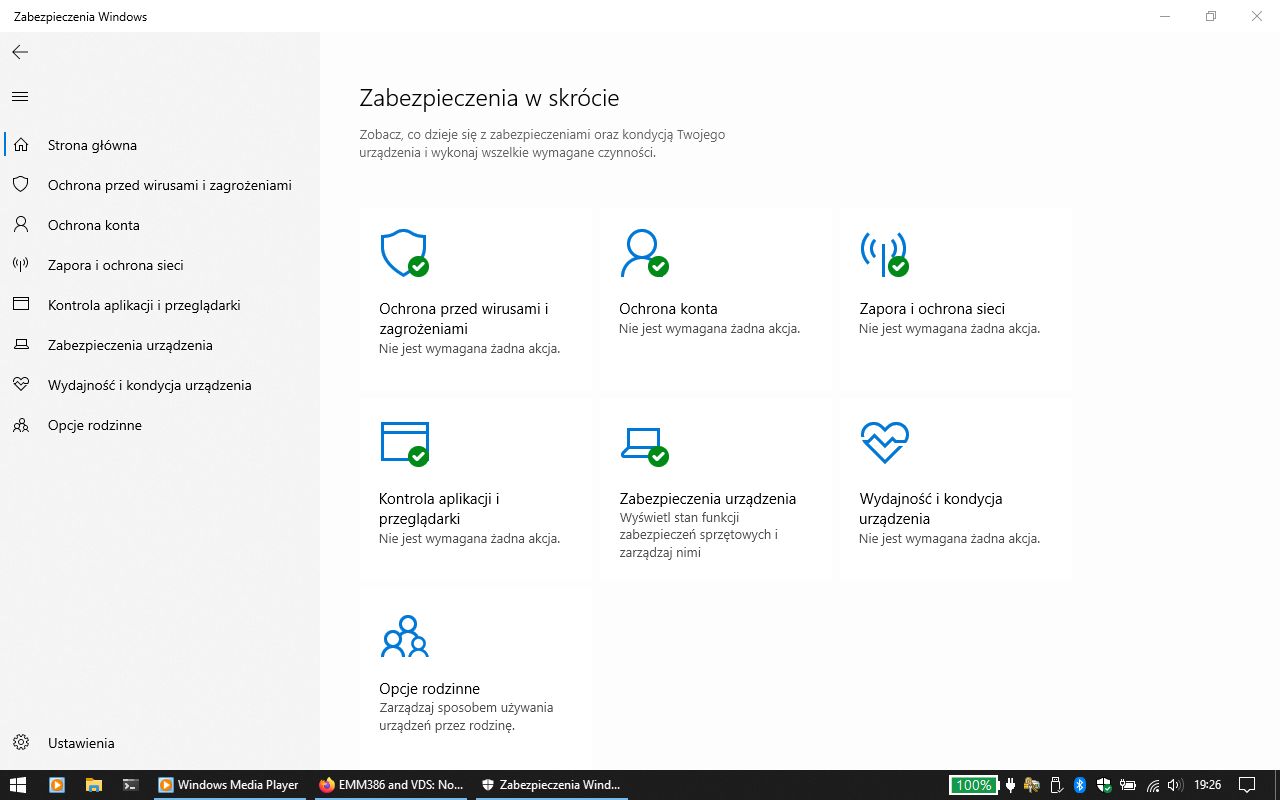The image size is (1280, 800).
Task: Click 'Nie jest wymagana żadna akcja' under Zapora
Action: click(949, 329)
